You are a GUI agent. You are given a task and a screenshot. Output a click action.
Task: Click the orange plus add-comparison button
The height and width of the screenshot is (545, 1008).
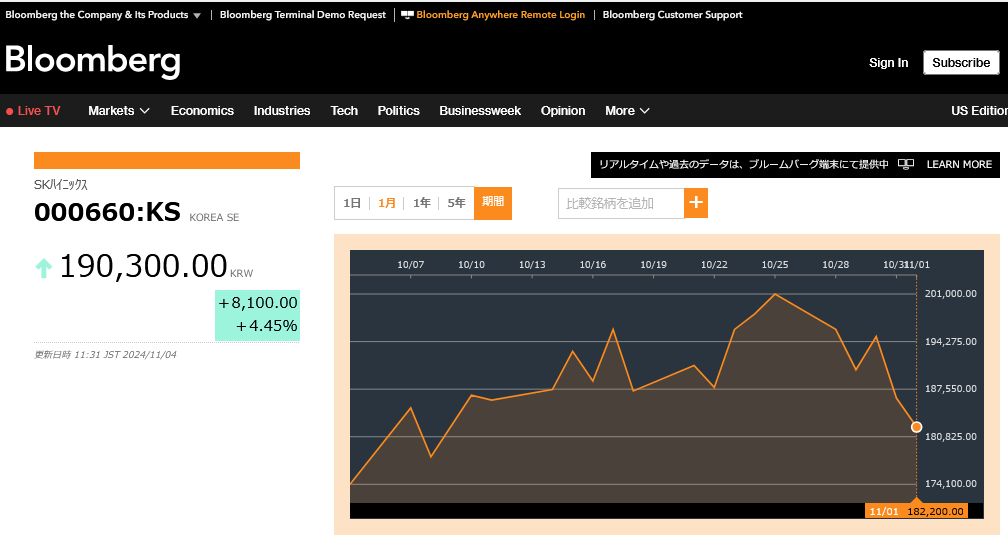tap(696, 203)
